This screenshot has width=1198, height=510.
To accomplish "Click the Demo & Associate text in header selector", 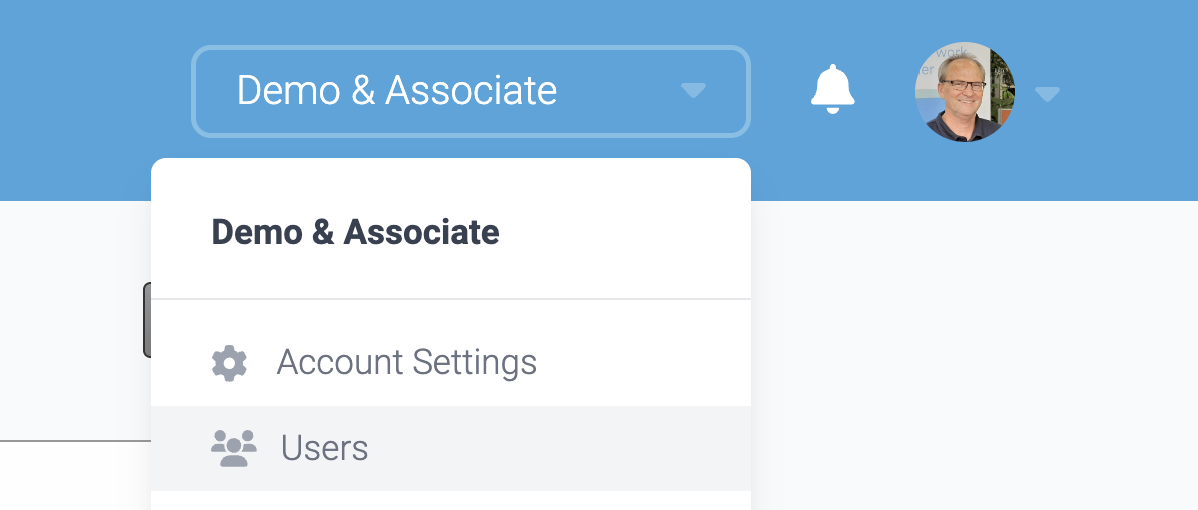I will tap(397, 91).
